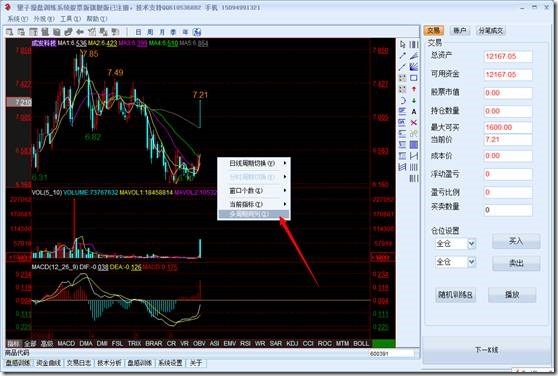Switch chart to quarterly period 季 icon
The image size is (558, 376).
173,32
